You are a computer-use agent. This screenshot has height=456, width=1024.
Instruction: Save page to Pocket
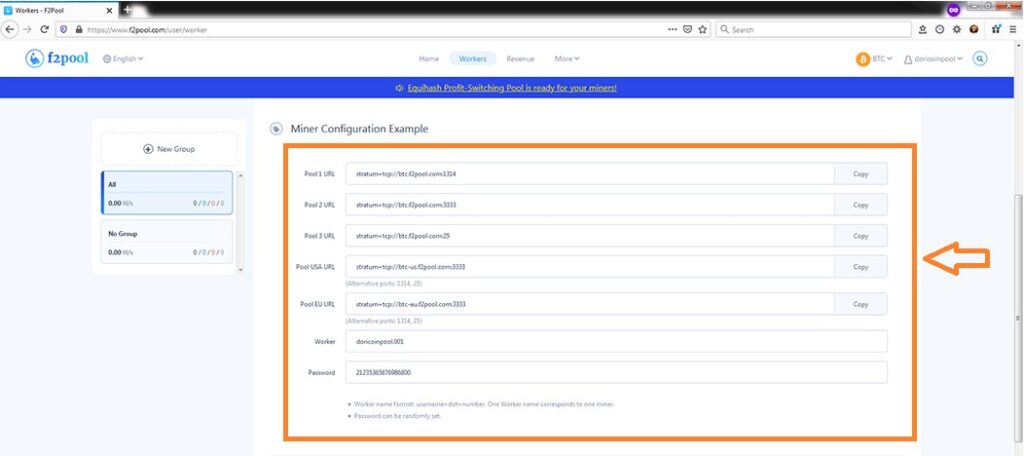[687, 29]
